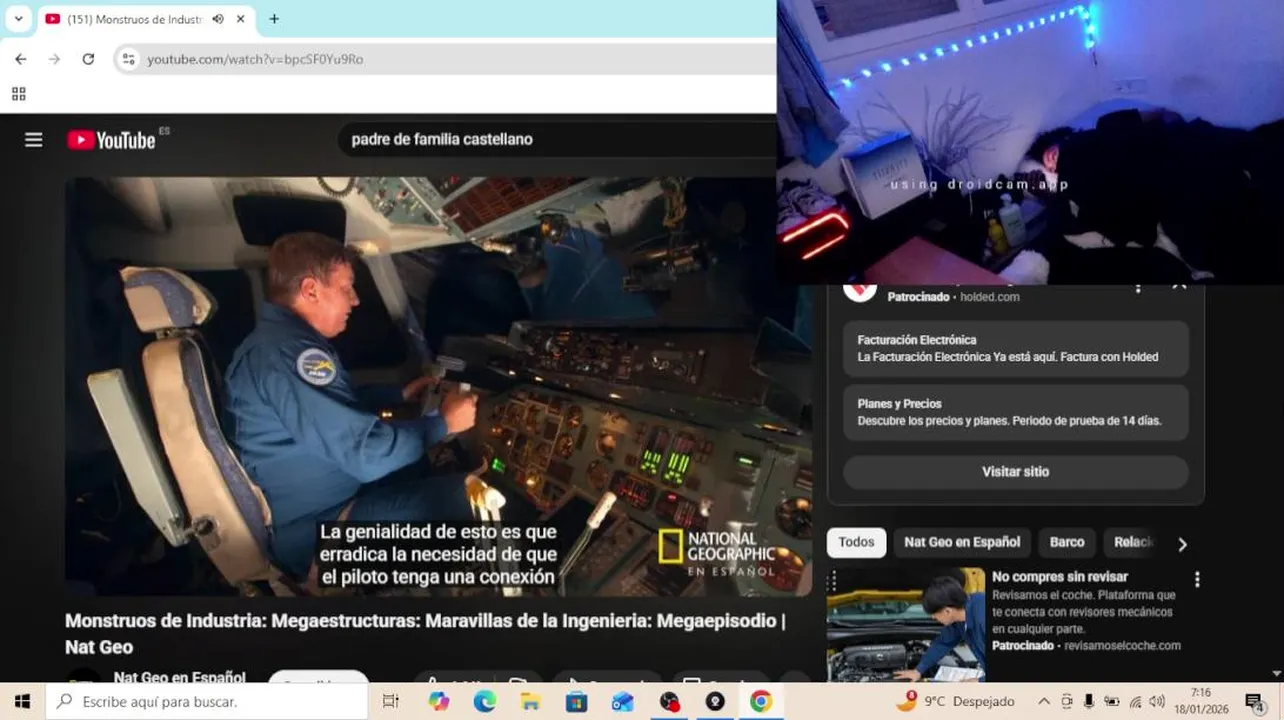Reload the YouTube page

[x=88, y=59]
